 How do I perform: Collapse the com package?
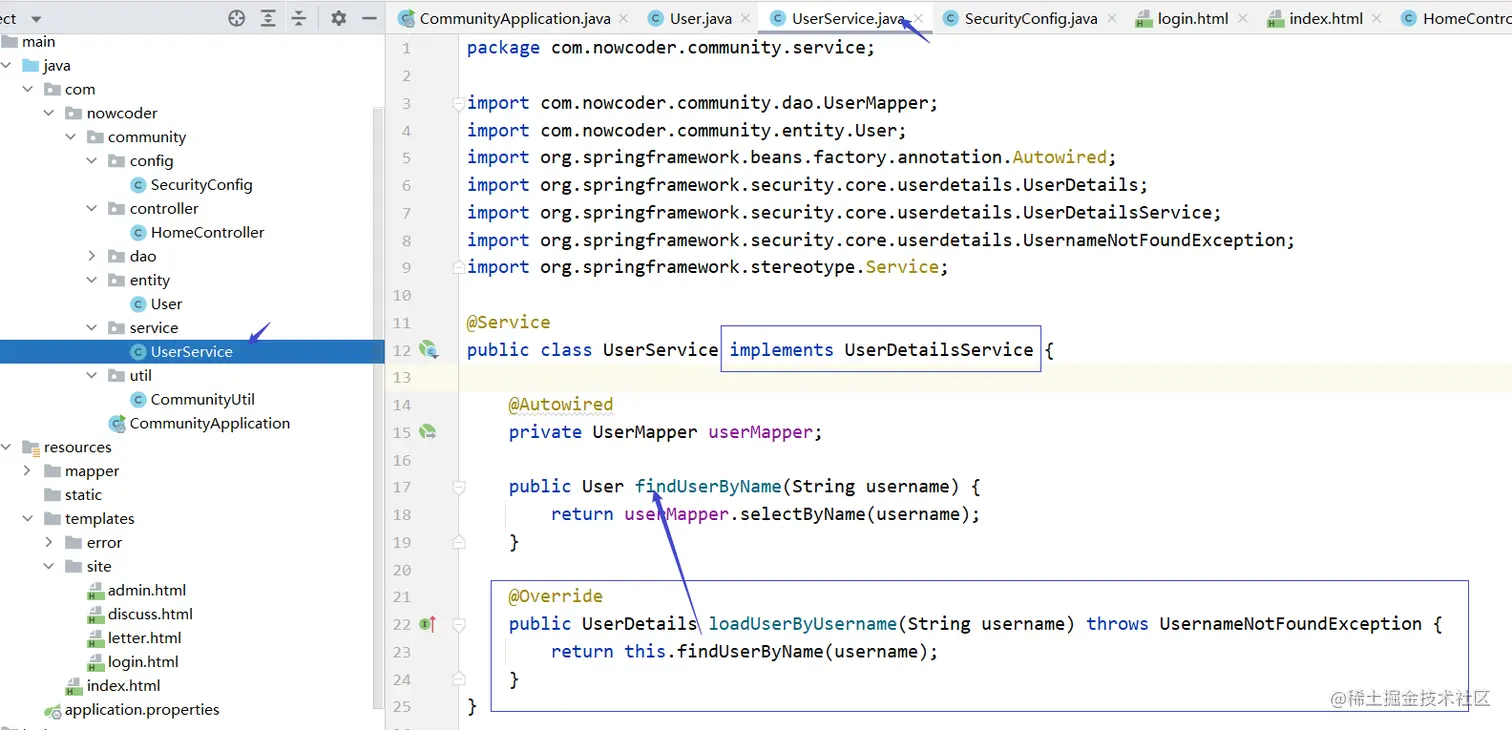click(28, 89)
